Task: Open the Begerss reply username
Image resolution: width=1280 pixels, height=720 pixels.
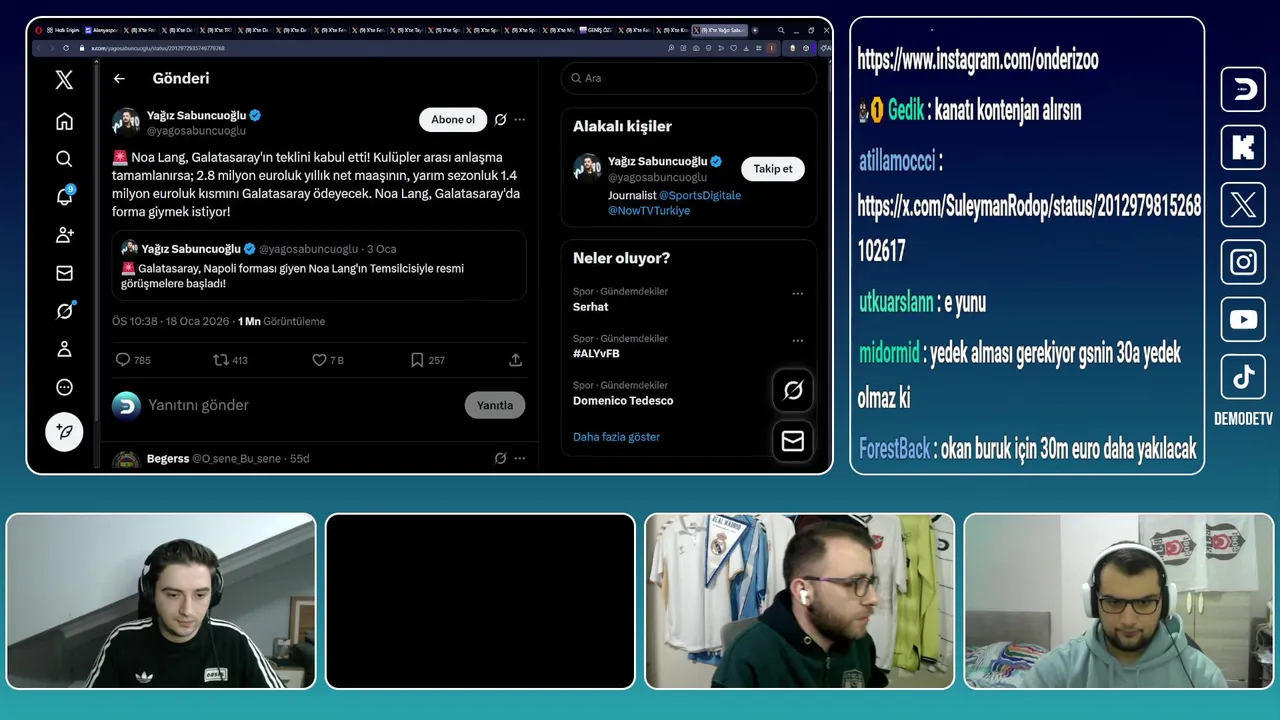Action: coord(168,459)
